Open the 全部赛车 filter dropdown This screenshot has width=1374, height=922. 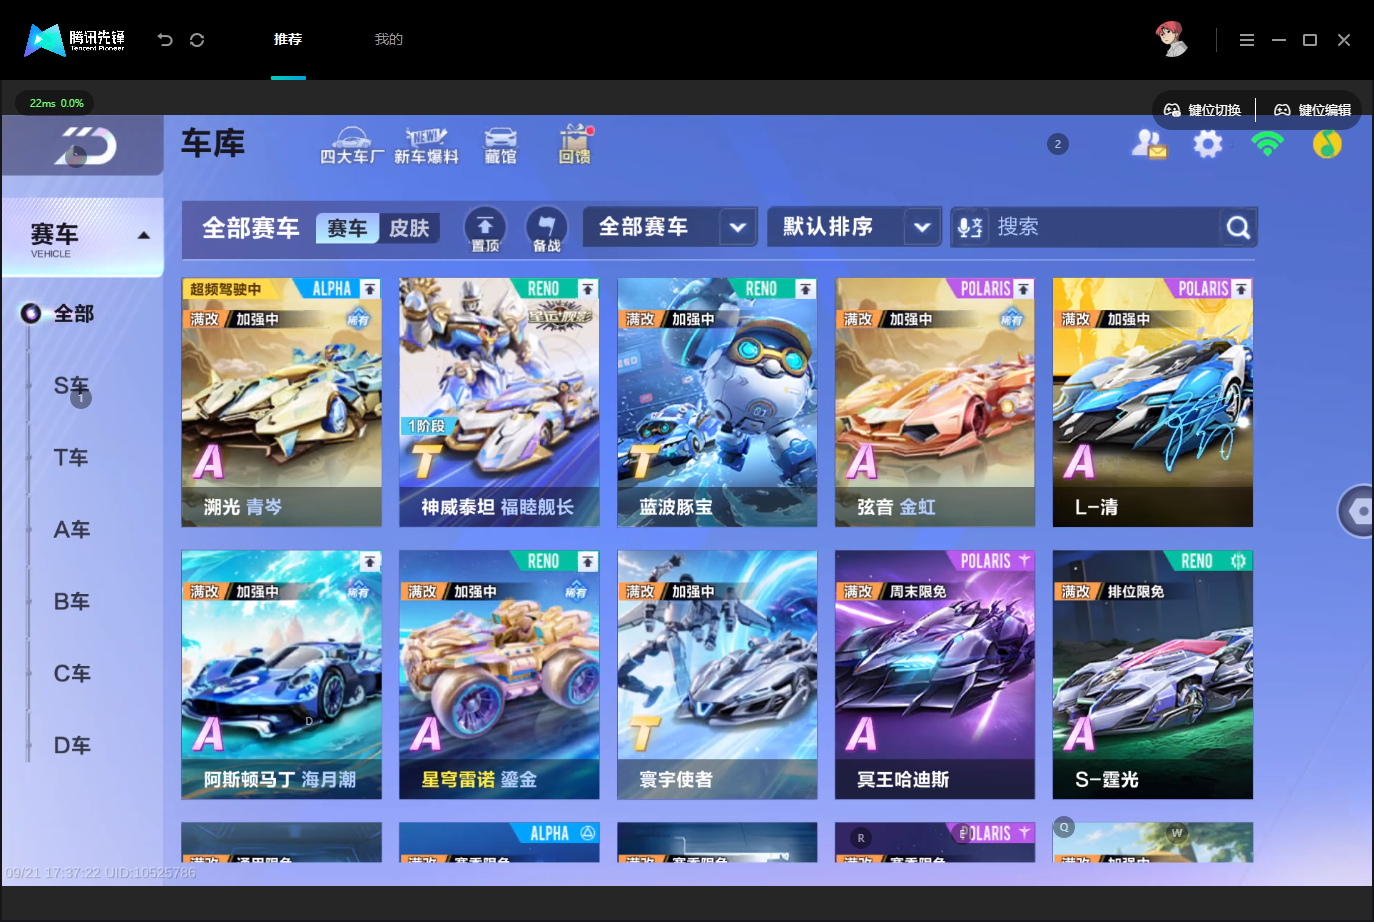[x=670, y=227]
